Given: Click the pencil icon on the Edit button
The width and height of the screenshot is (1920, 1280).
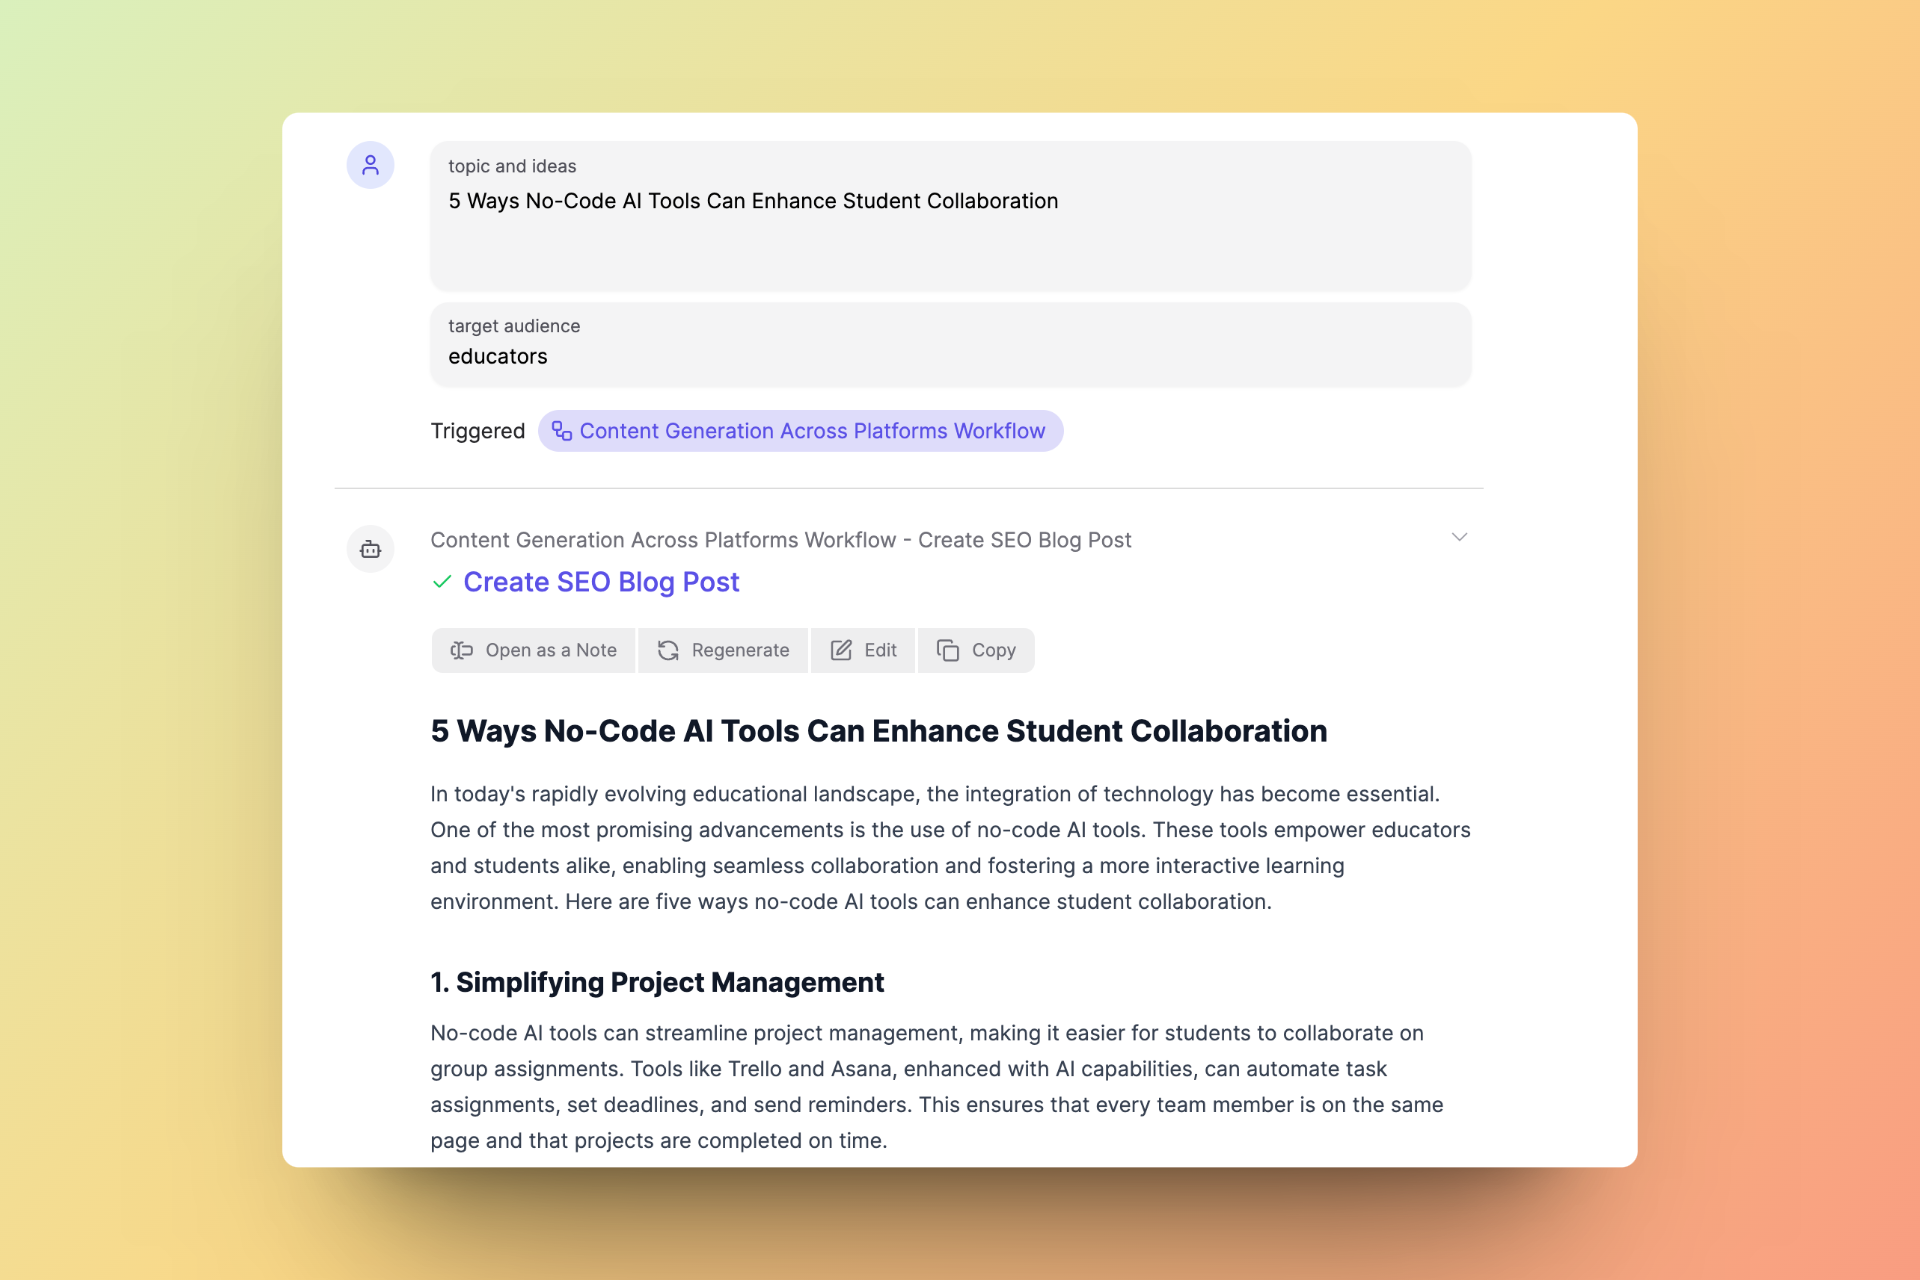Looking at the screenshot, I should coord(840,650).
